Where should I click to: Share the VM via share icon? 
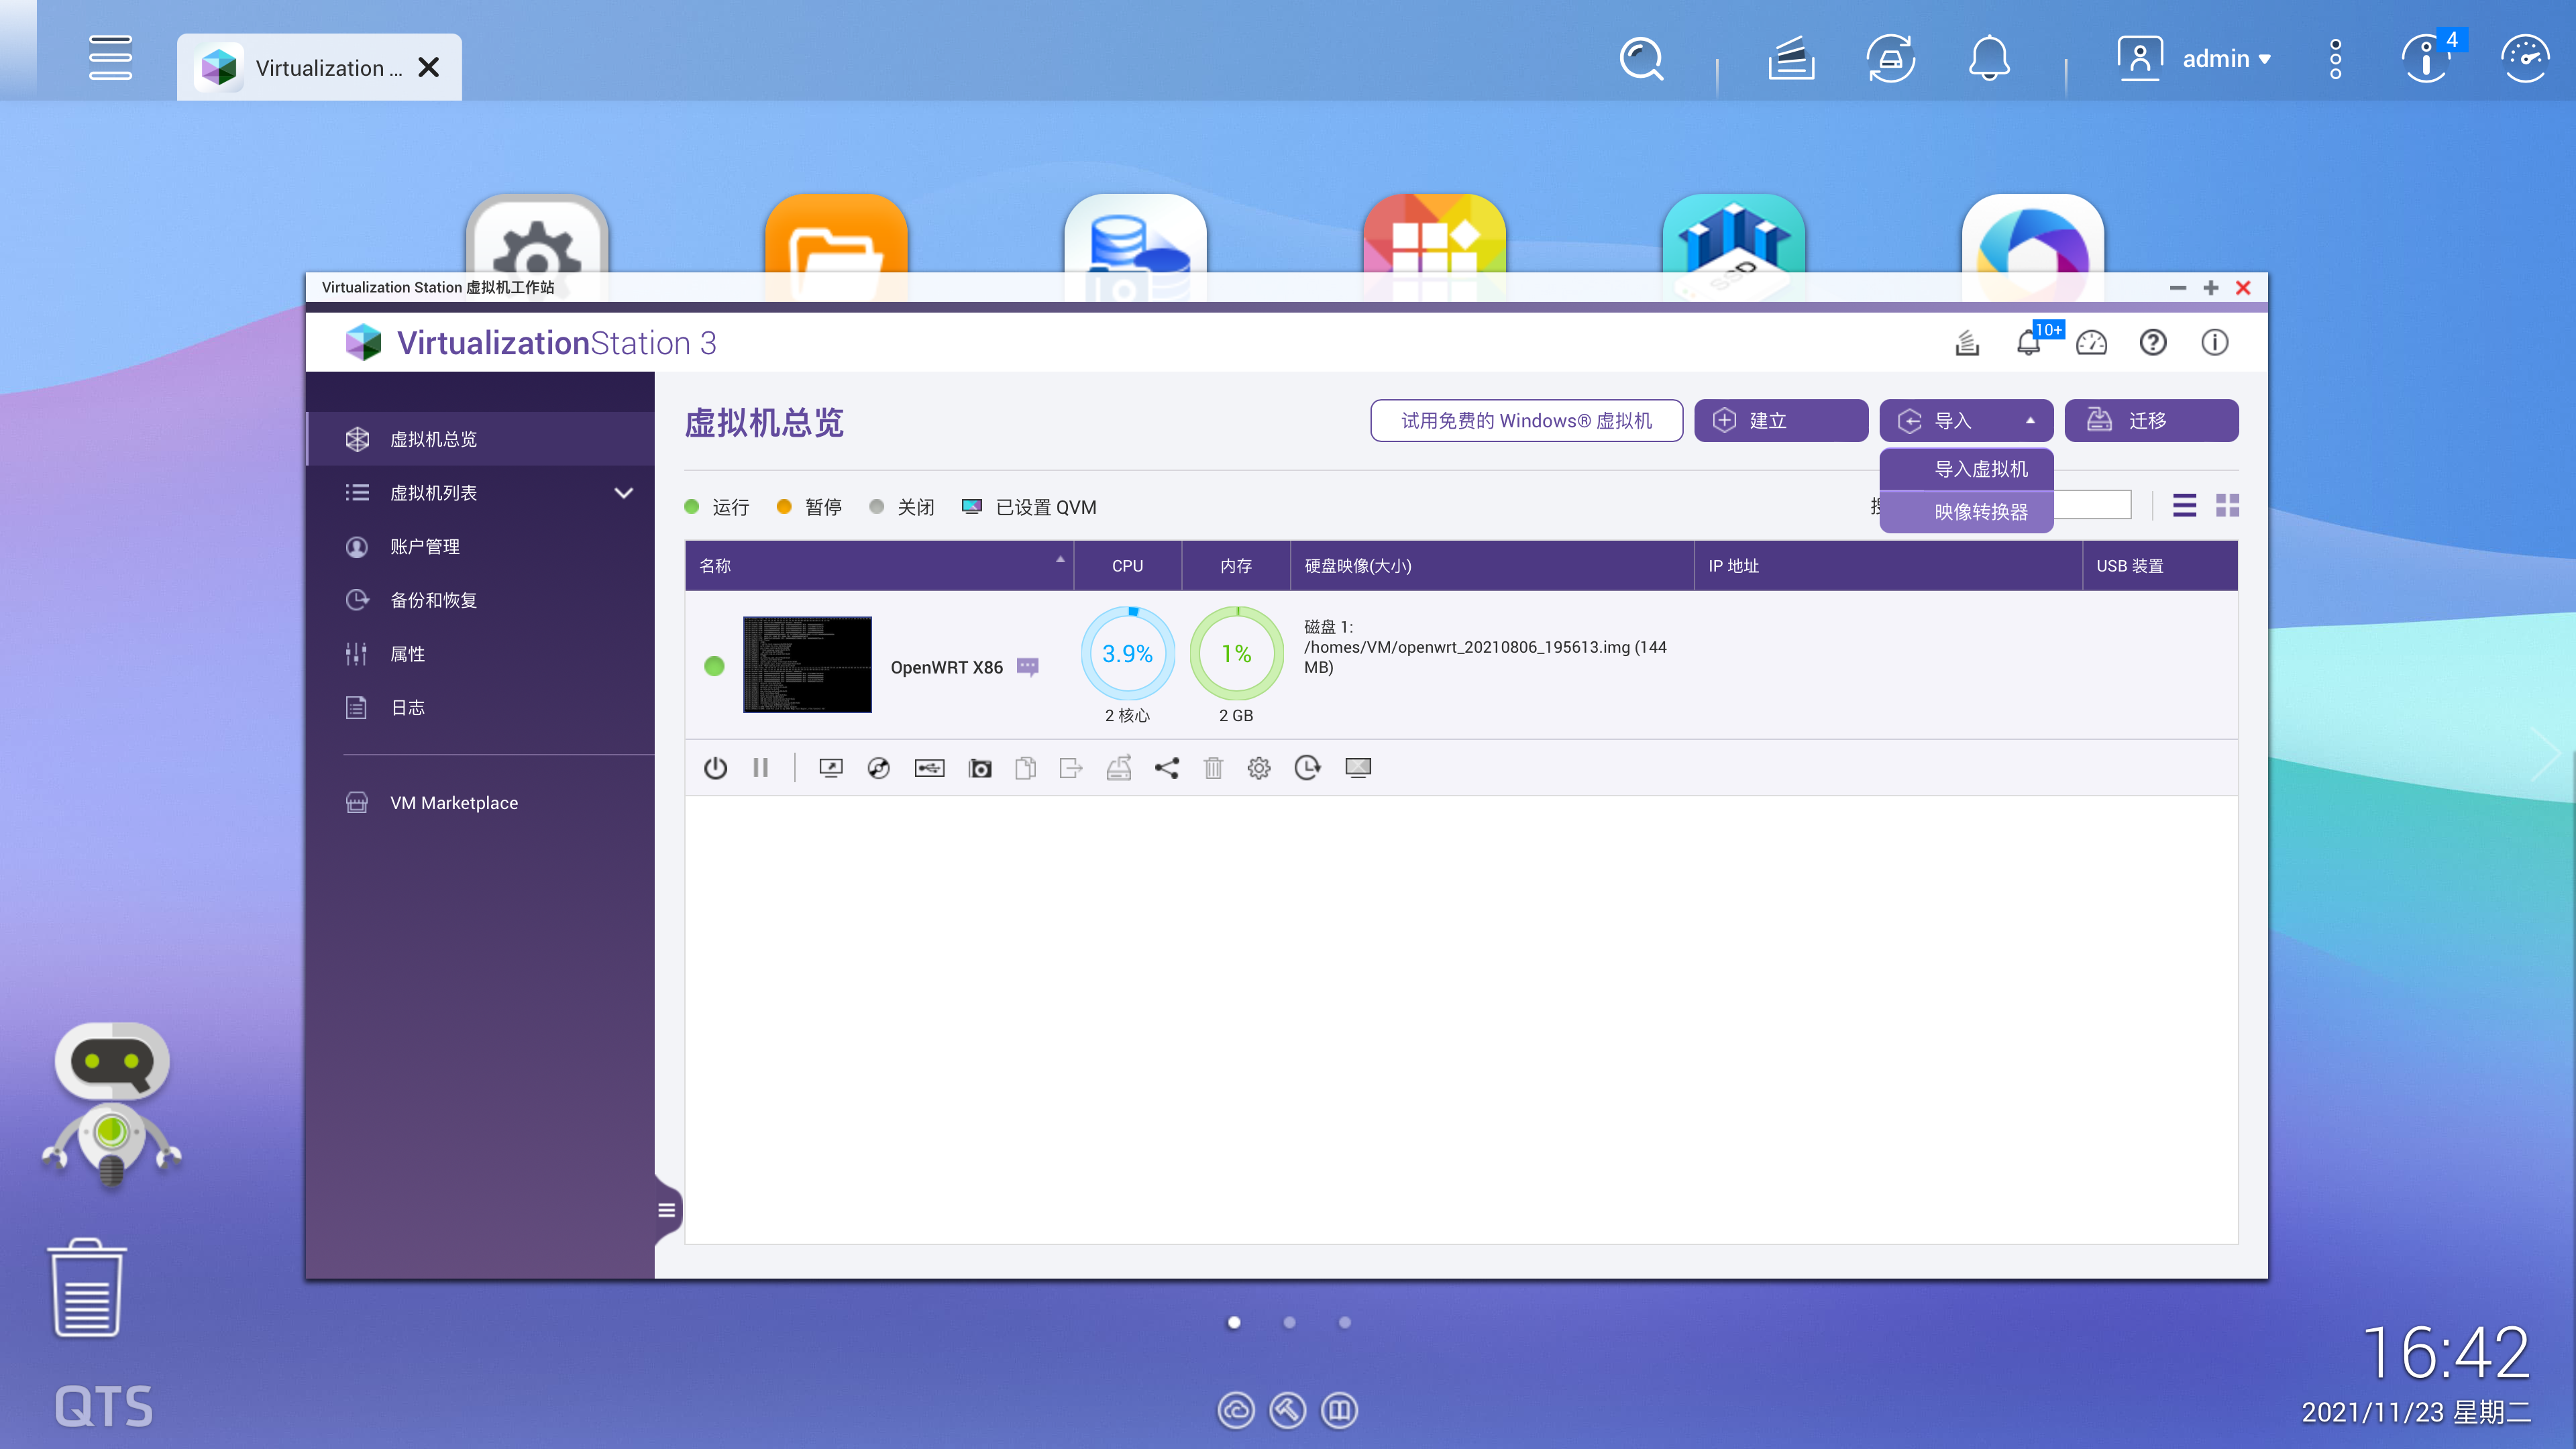pyautogui.click(x=1166, y=768)
